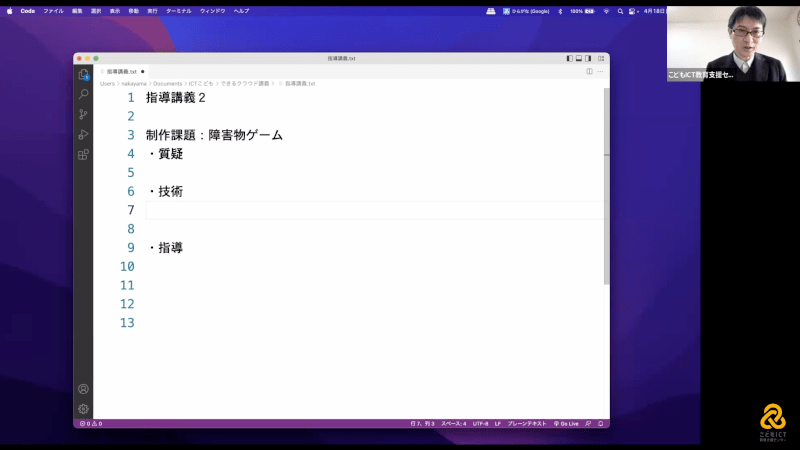Open the Manage gear icon
This screenshot has width=800, height=450.
83,409
